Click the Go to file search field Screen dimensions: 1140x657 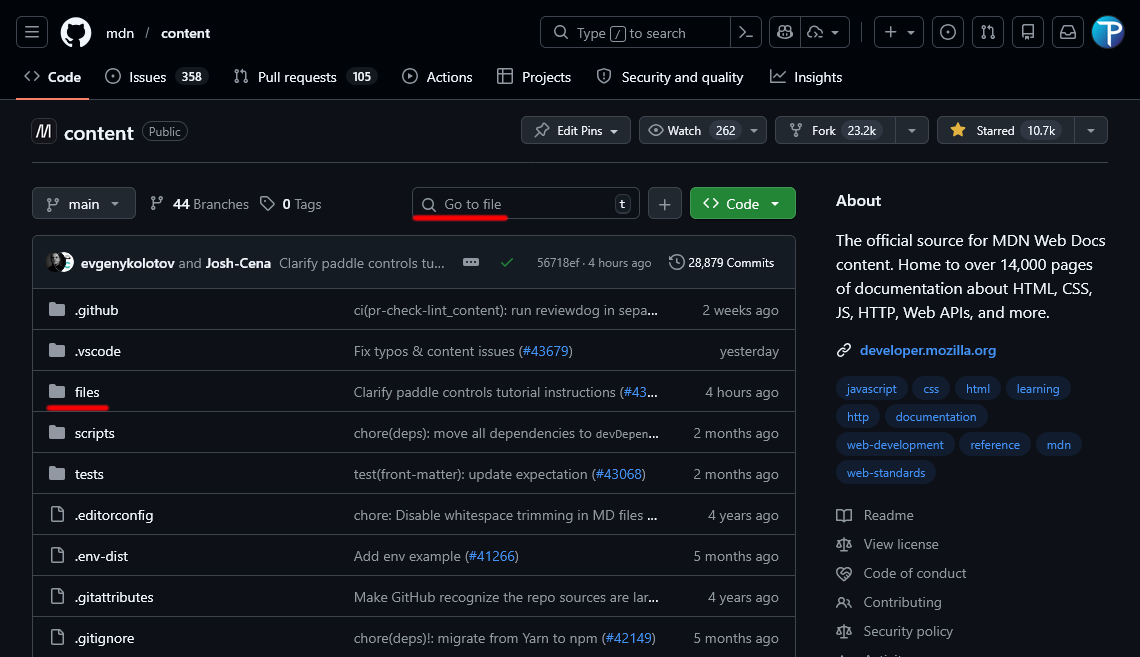pos(520,203)
